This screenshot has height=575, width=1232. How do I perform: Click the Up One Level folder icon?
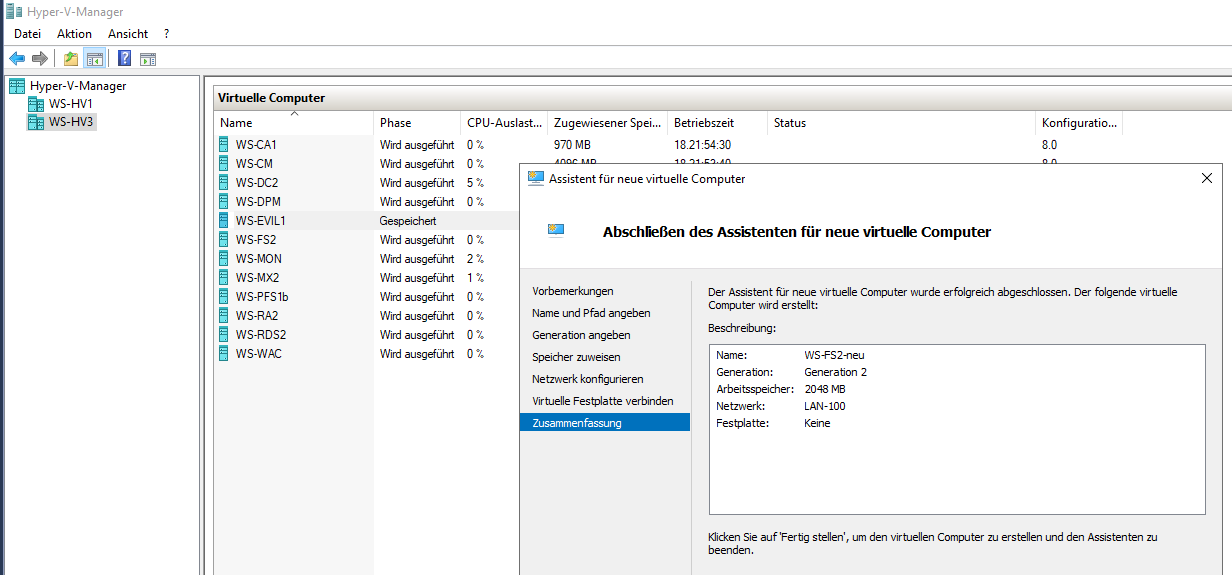(x=71, y=58)
